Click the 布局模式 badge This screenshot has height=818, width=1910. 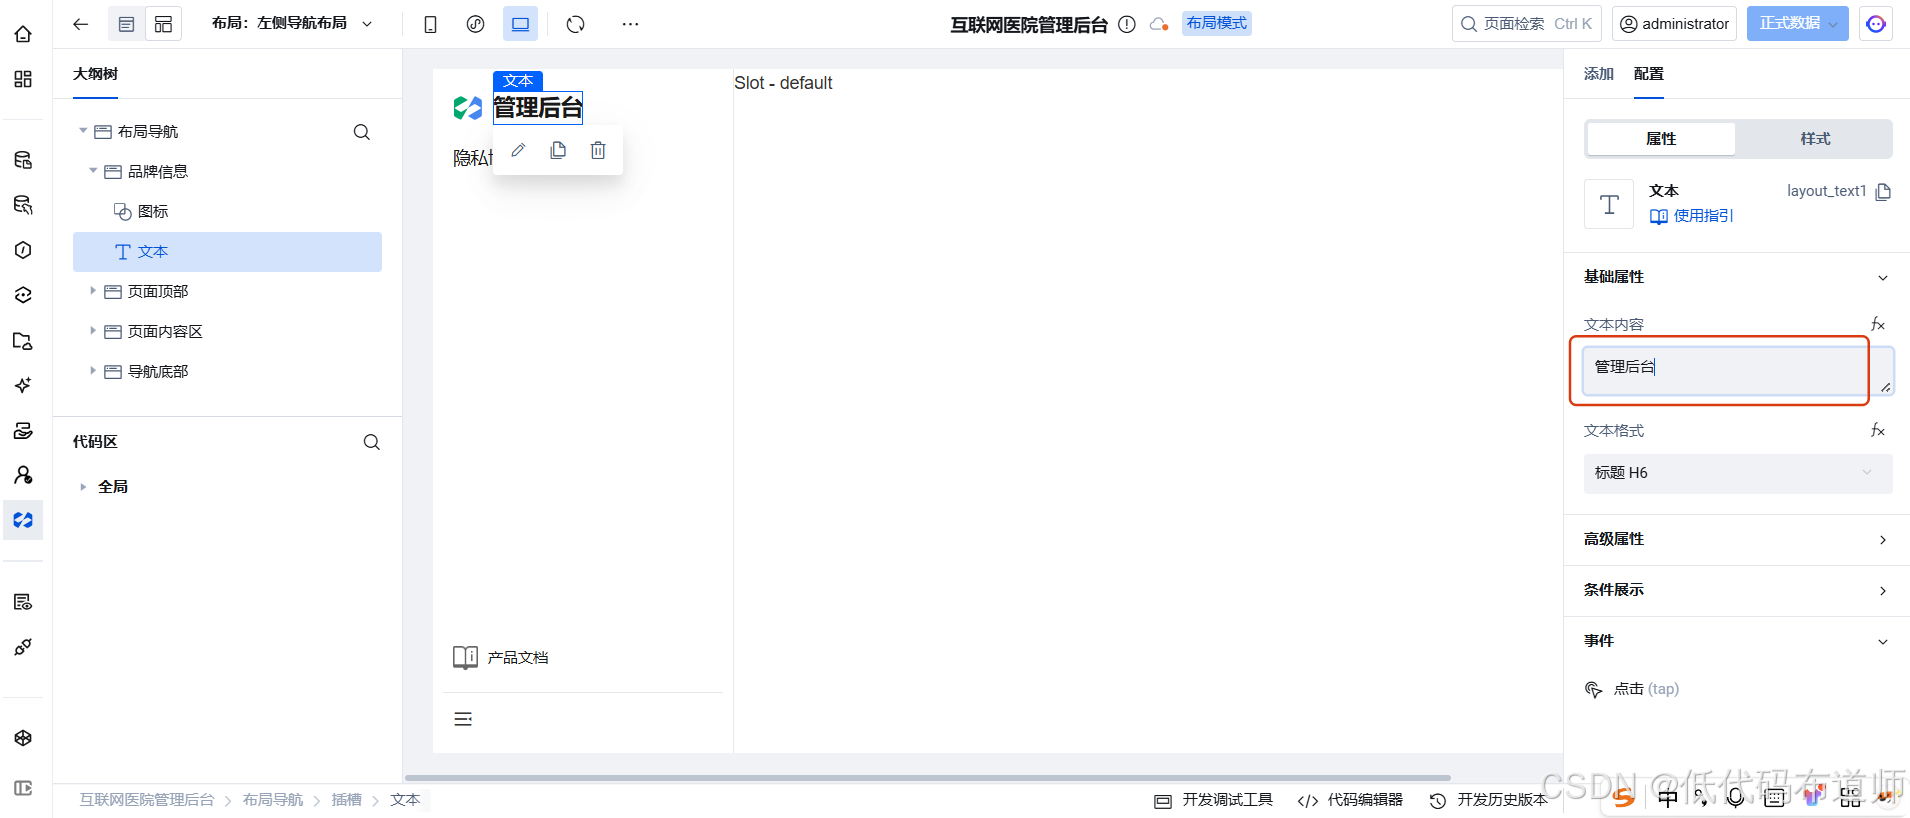click(1217, 23)
